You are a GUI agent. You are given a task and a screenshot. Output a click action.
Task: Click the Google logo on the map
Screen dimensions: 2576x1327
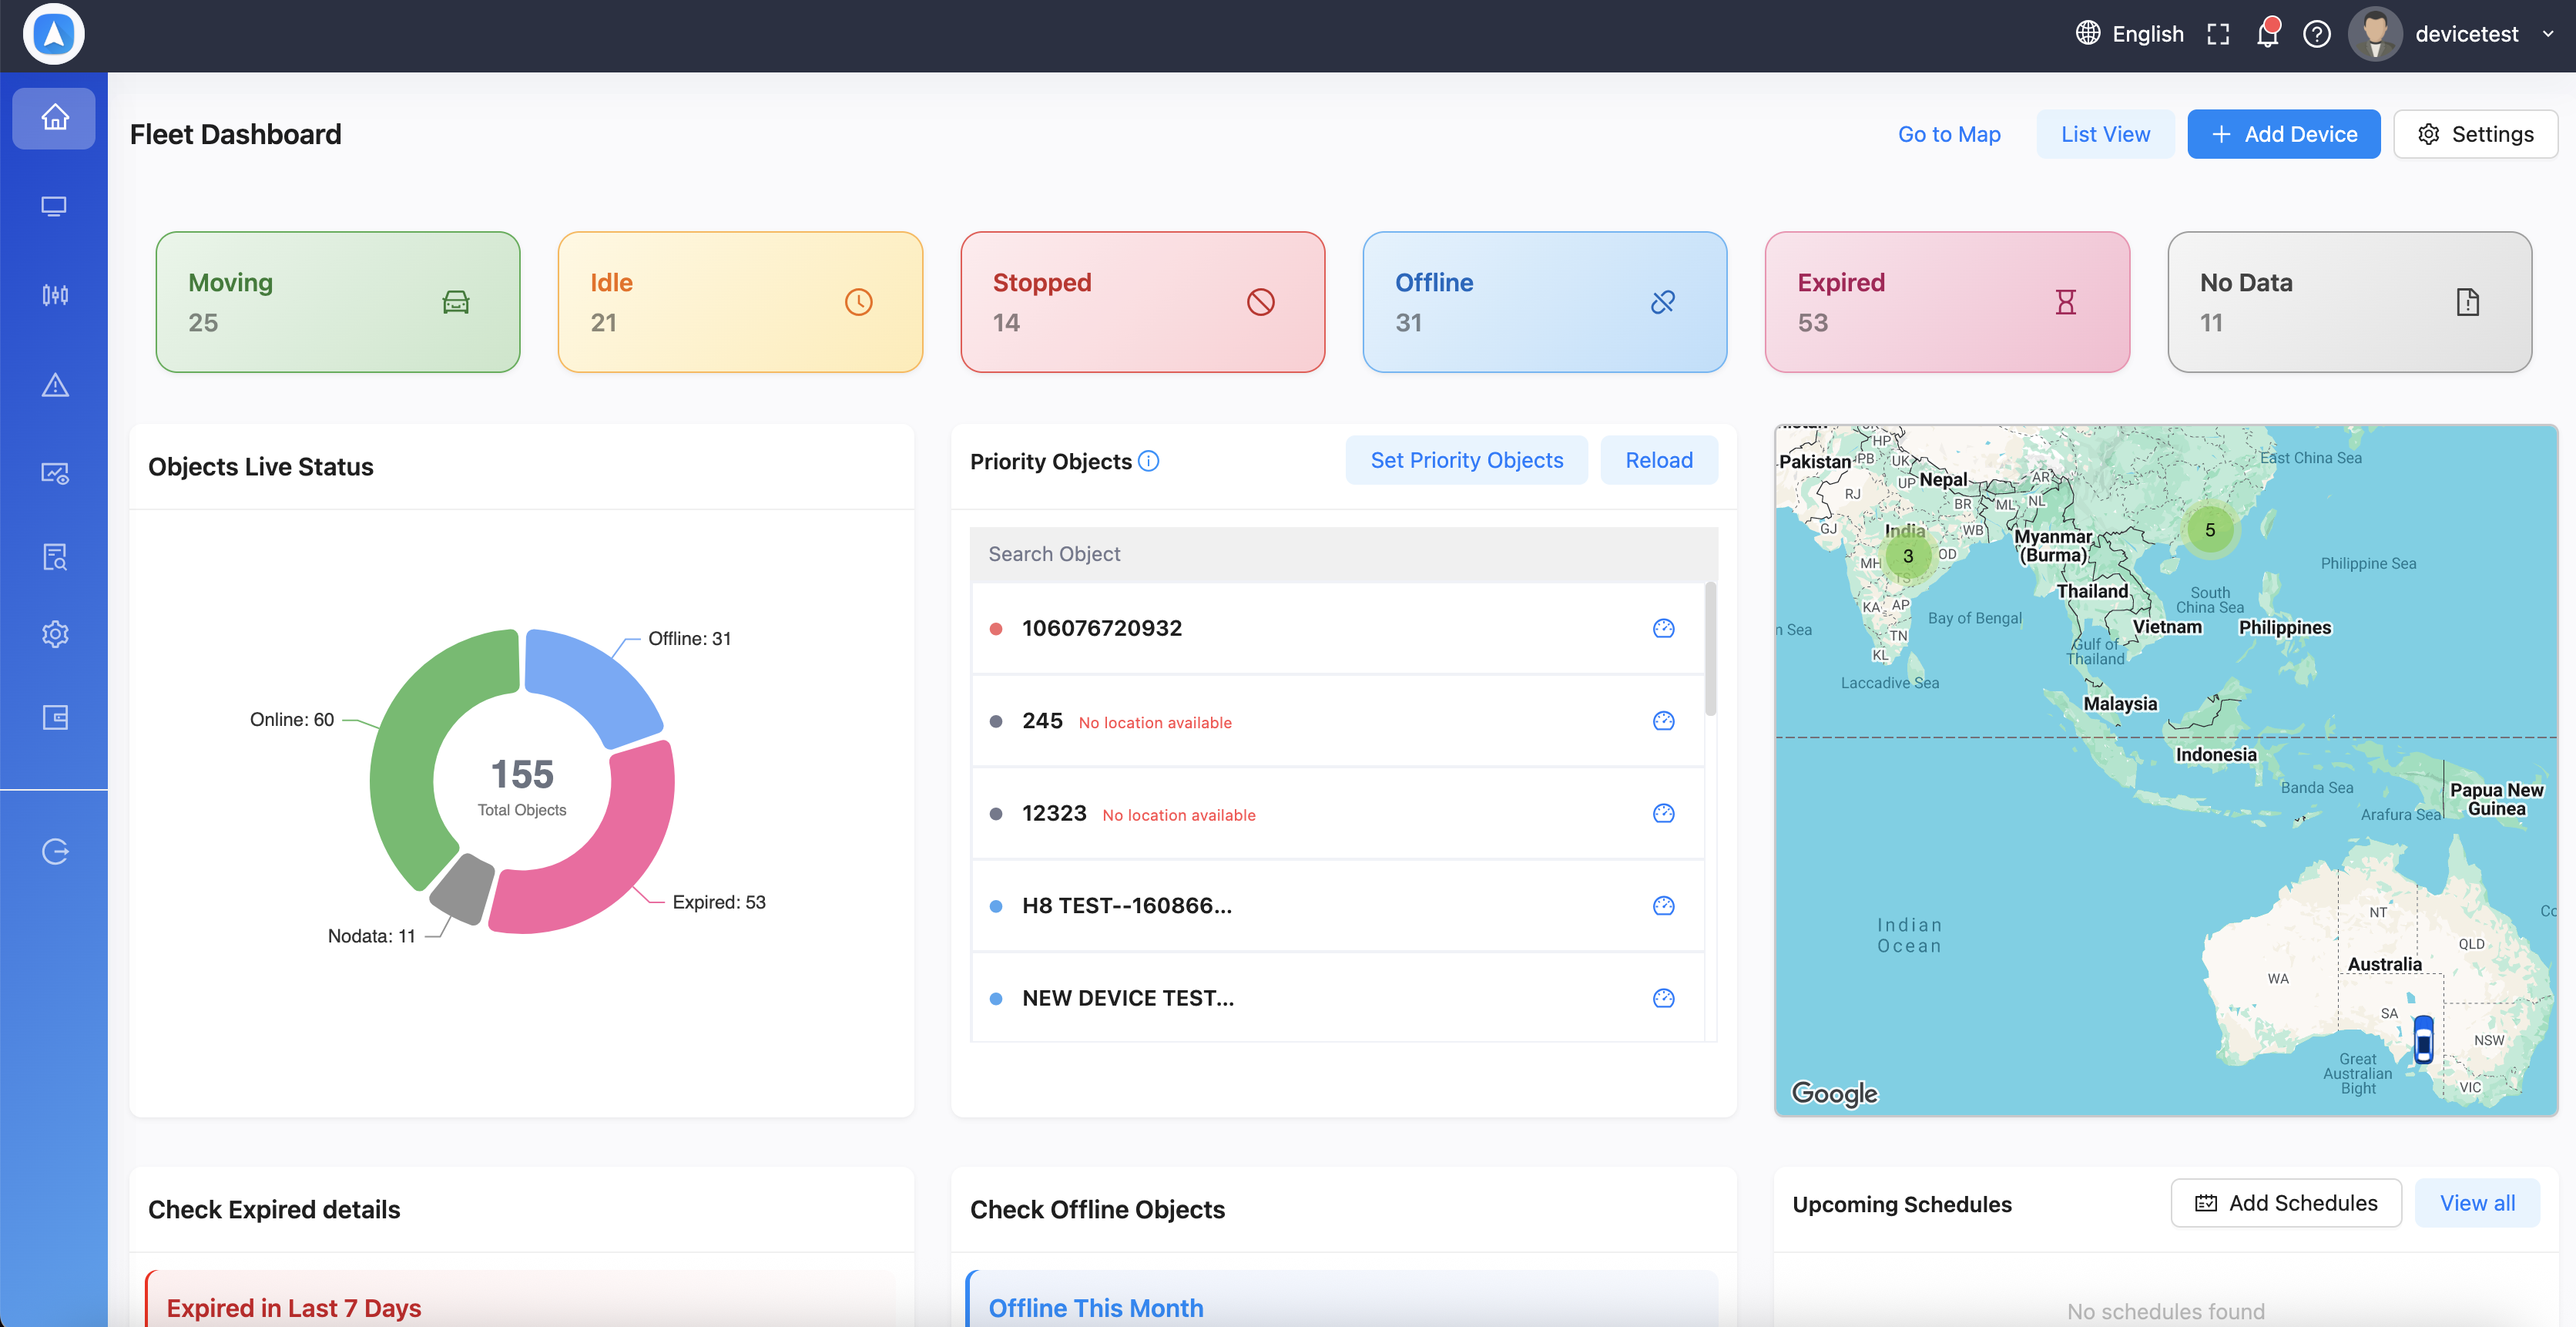tap(1834, 1093)
